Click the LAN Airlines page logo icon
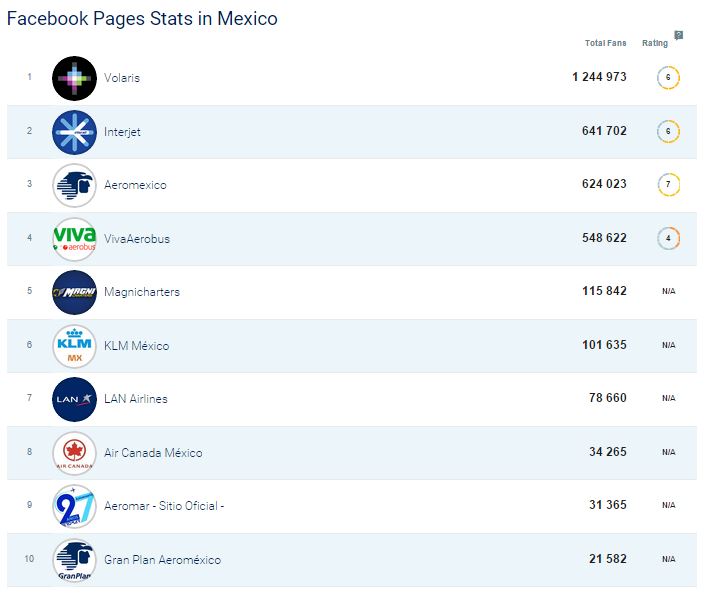 74,399
